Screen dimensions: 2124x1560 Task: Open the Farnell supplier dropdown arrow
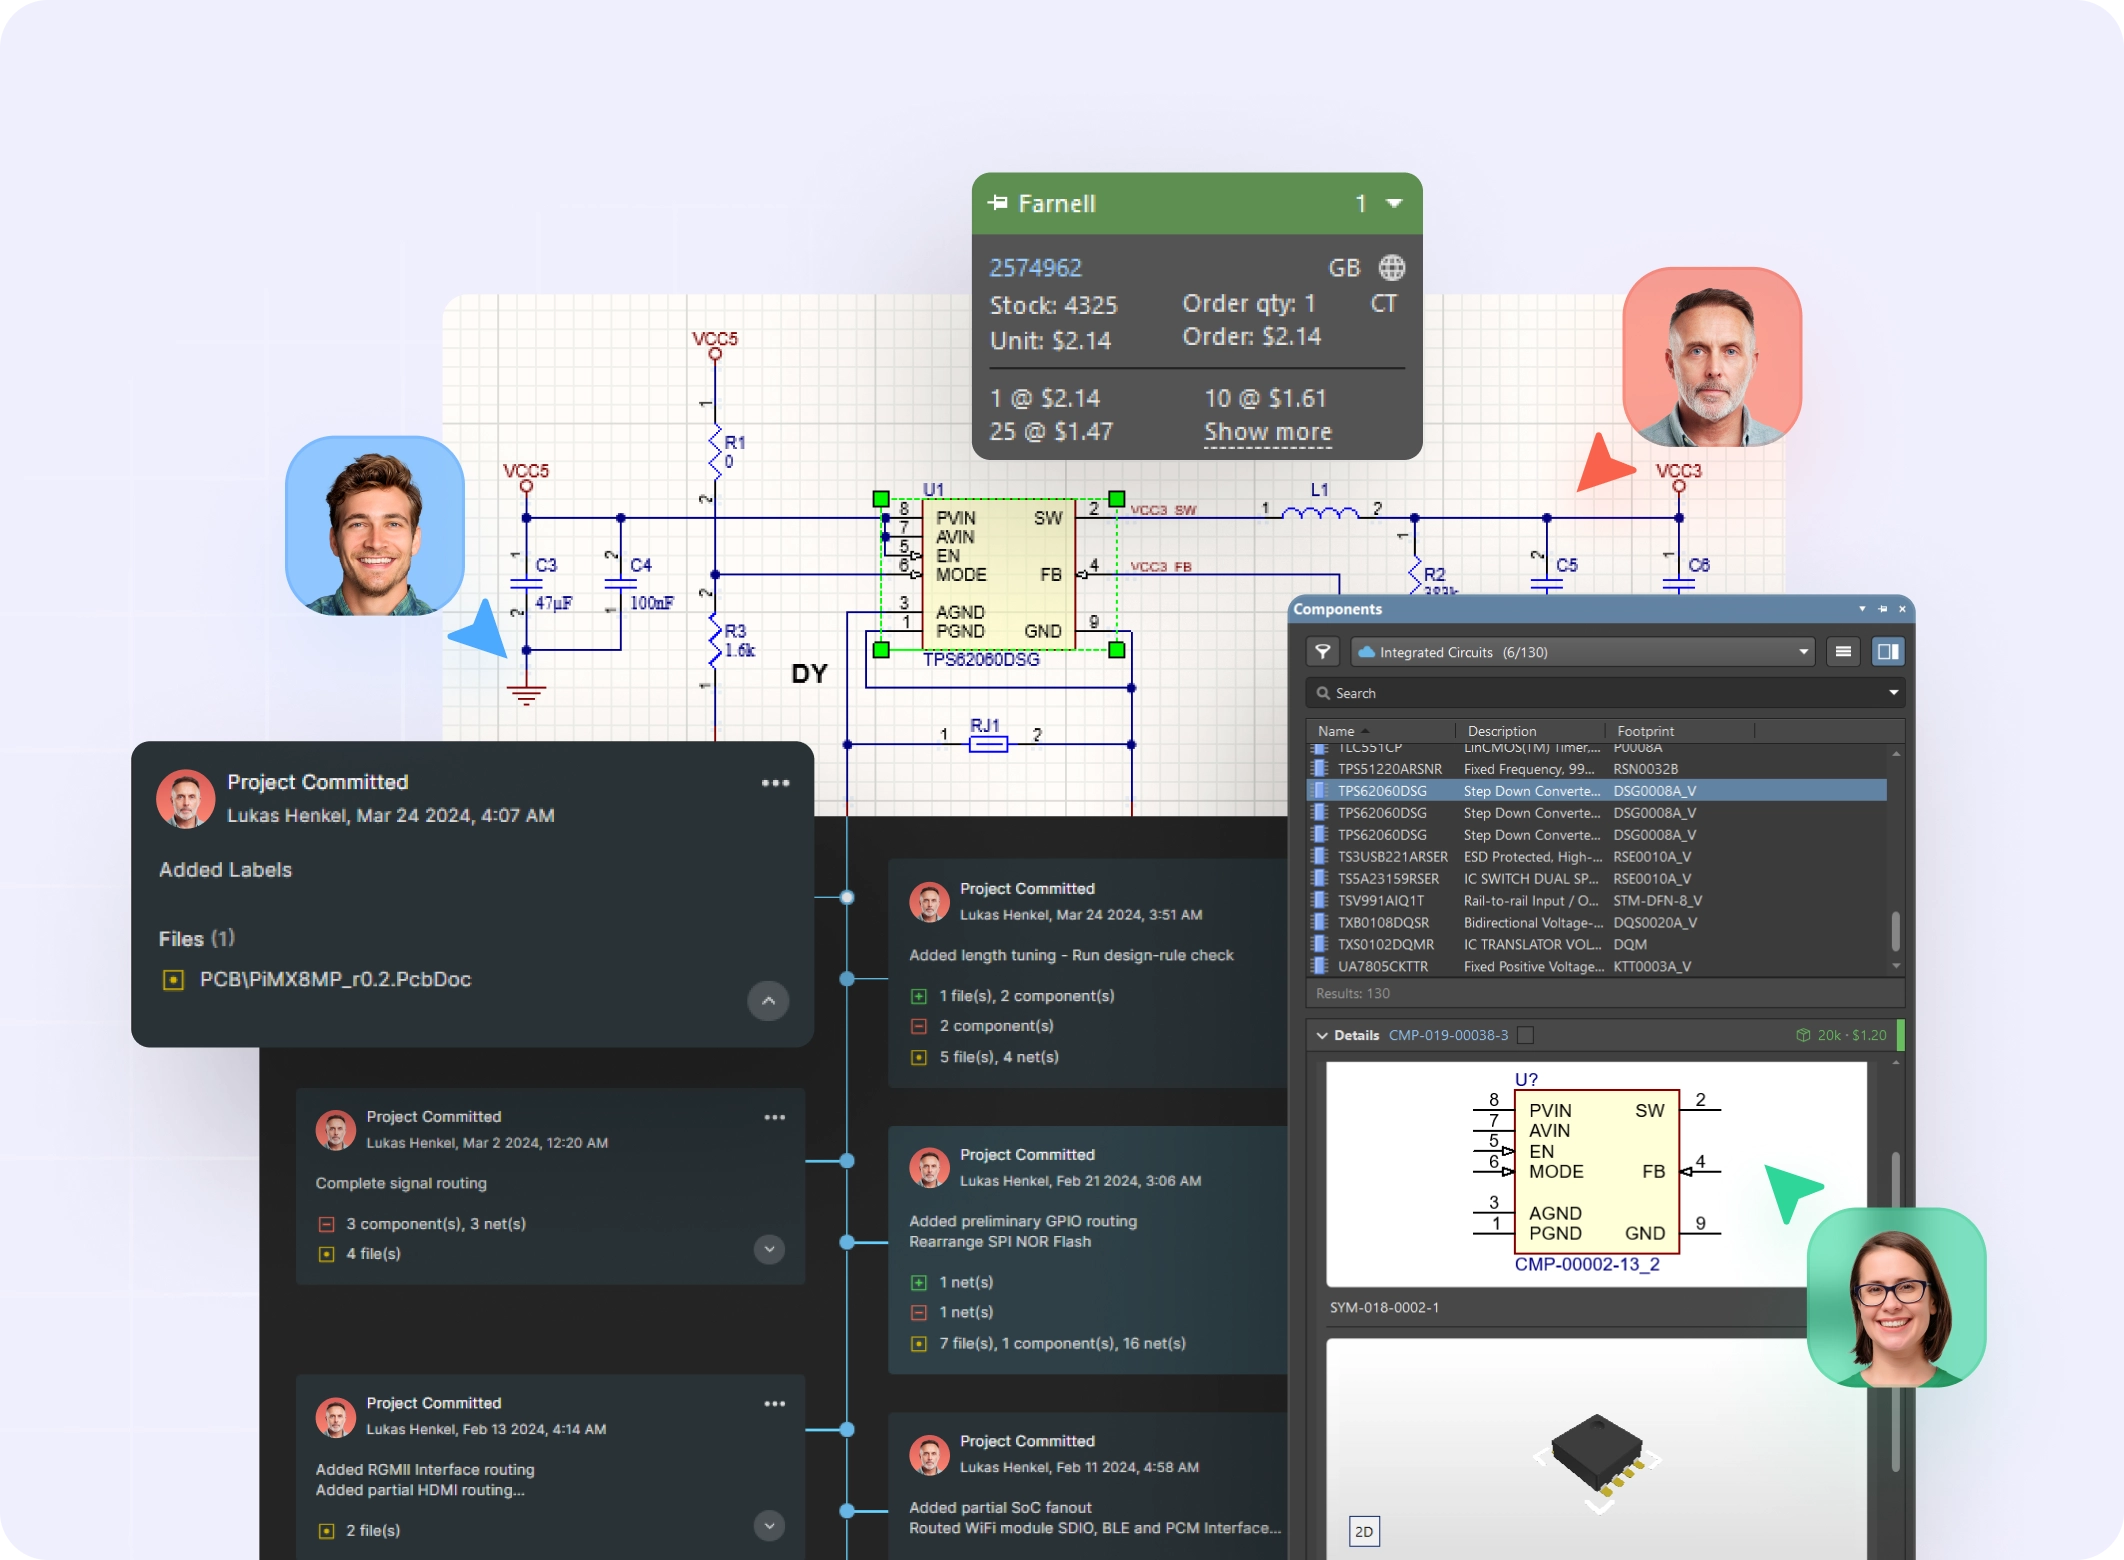click(x=1394, y=204)
